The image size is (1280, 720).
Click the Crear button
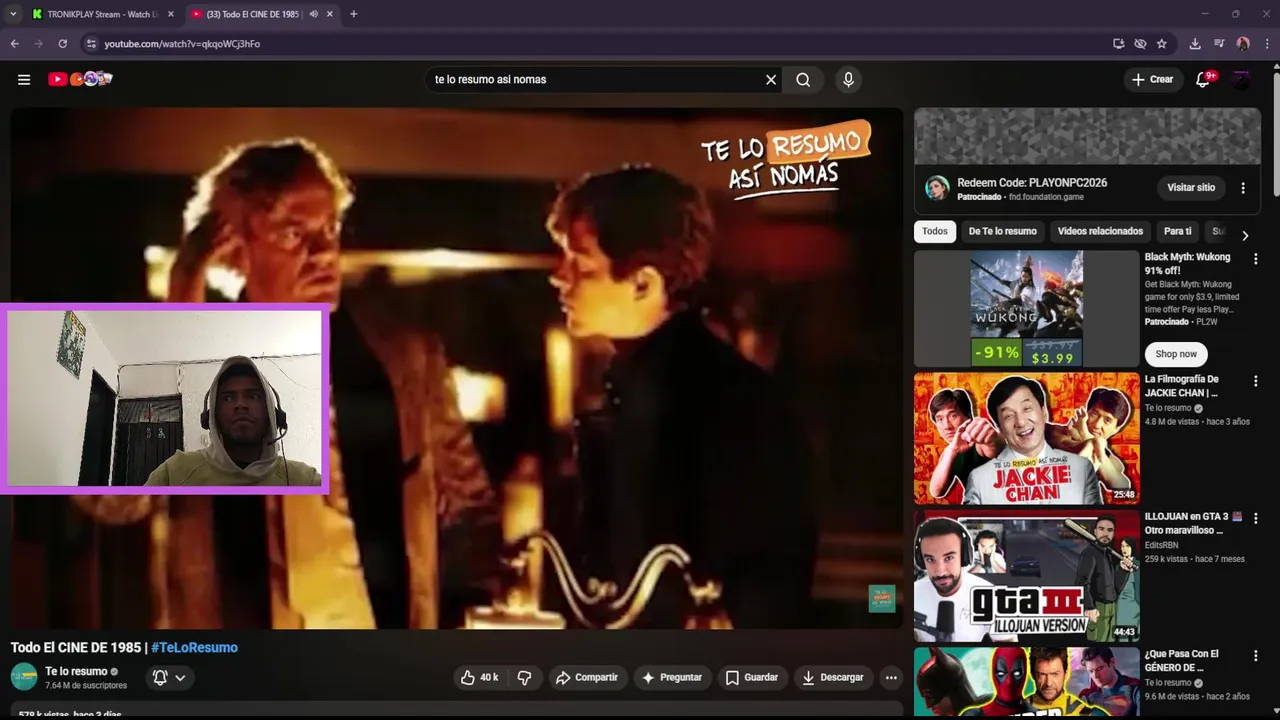[1152, 80]
